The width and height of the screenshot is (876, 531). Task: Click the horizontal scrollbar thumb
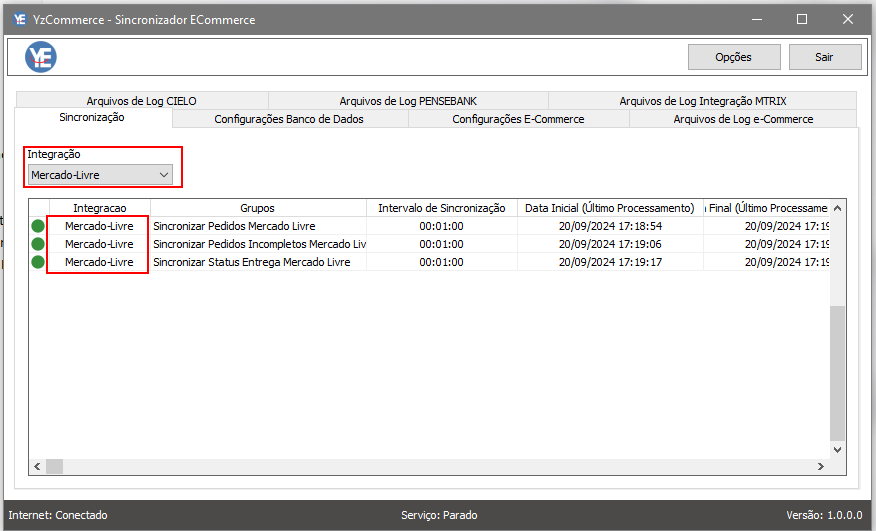click(x=54, y=466)
